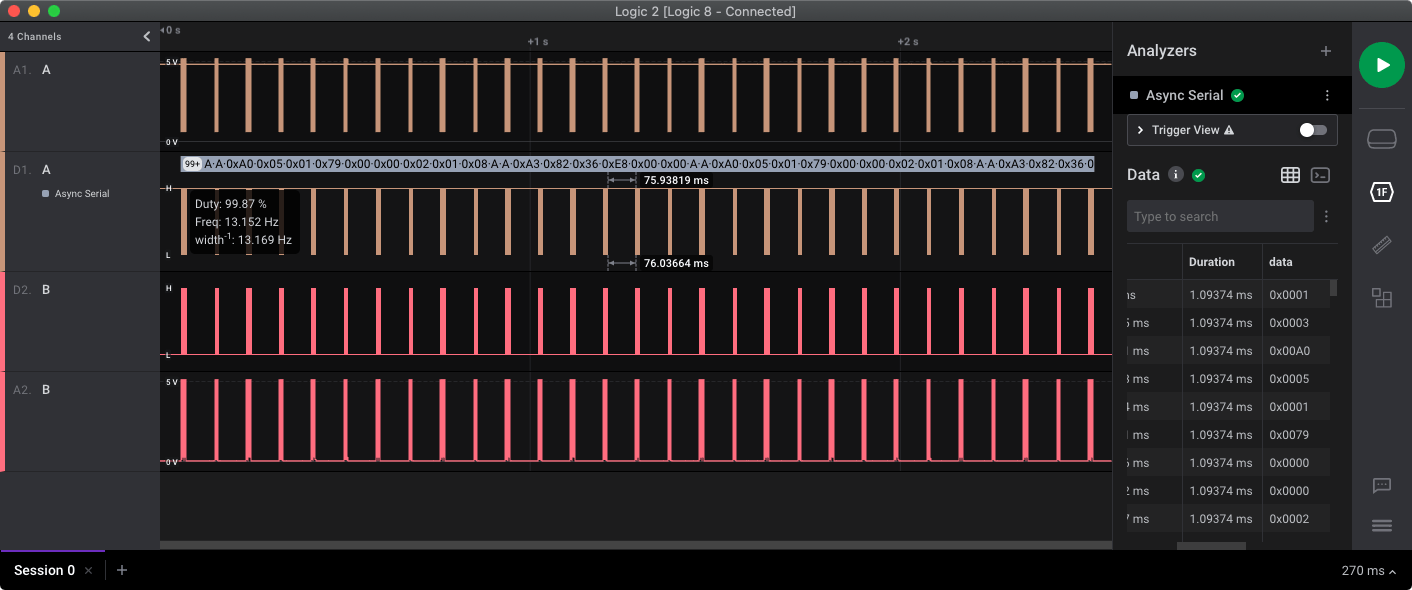Click the Freq: 13.152 Hz readout
This screenshot has height=590, width=1412.
pos(237,222)
